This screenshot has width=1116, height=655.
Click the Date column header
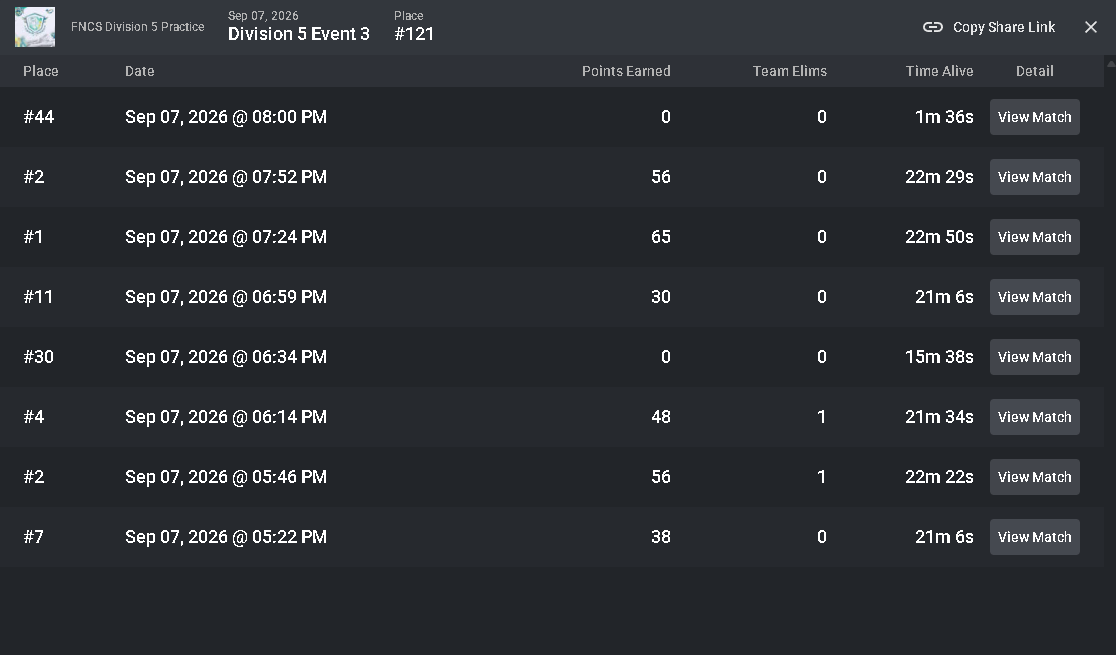pyautogui.click(x=140, y=71)
